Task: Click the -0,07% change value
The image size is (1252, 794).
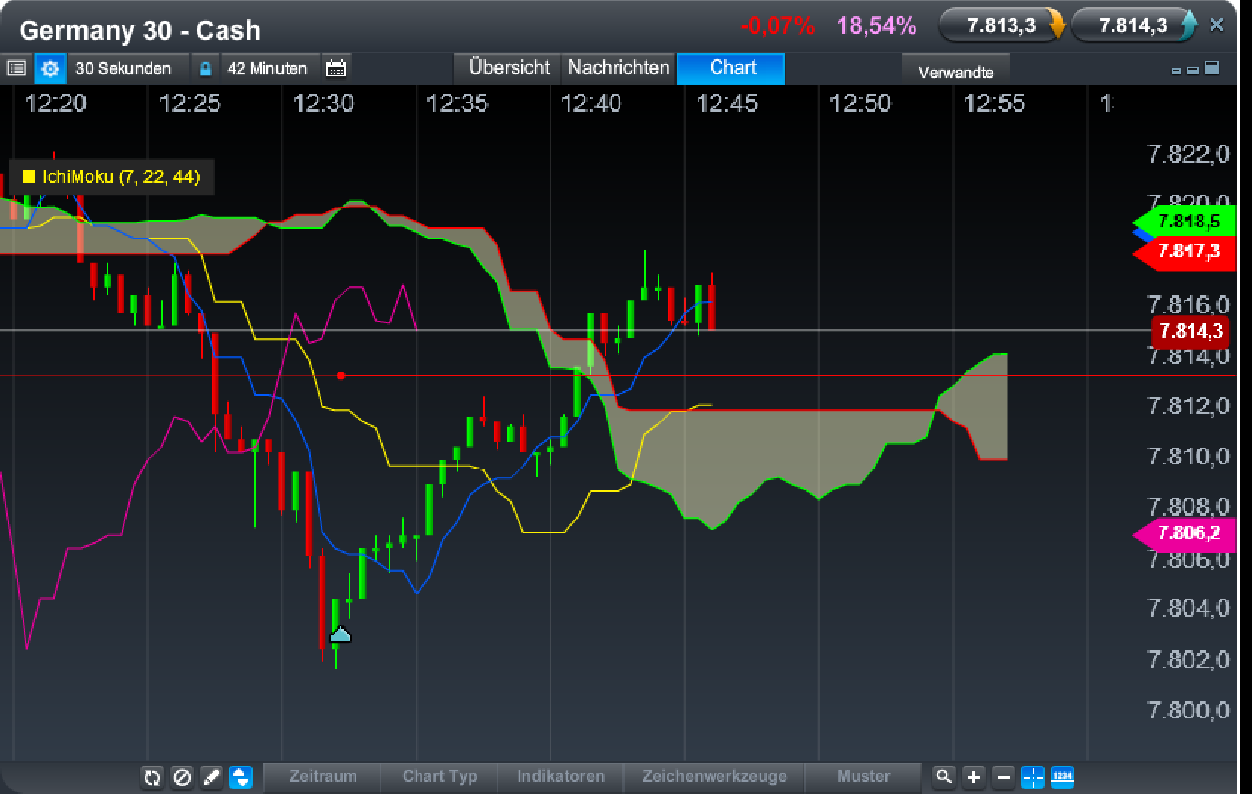Action: pos(778,26)
